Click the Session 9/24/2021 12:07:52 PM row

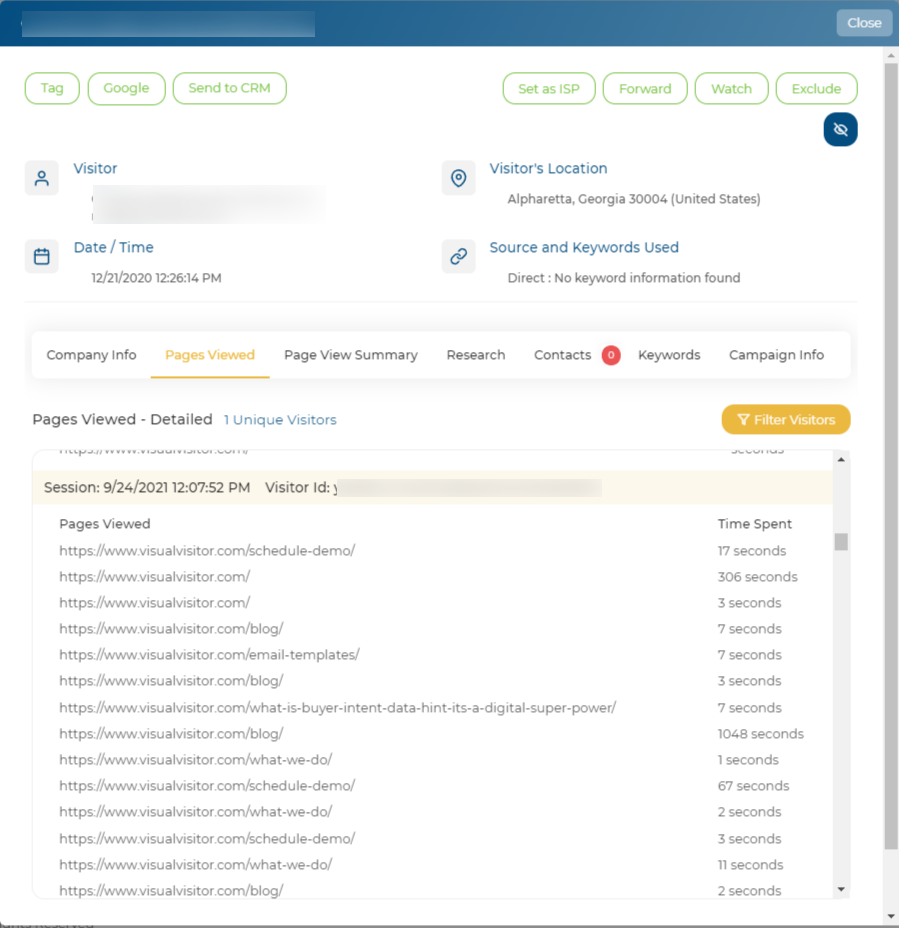point(433,488)
